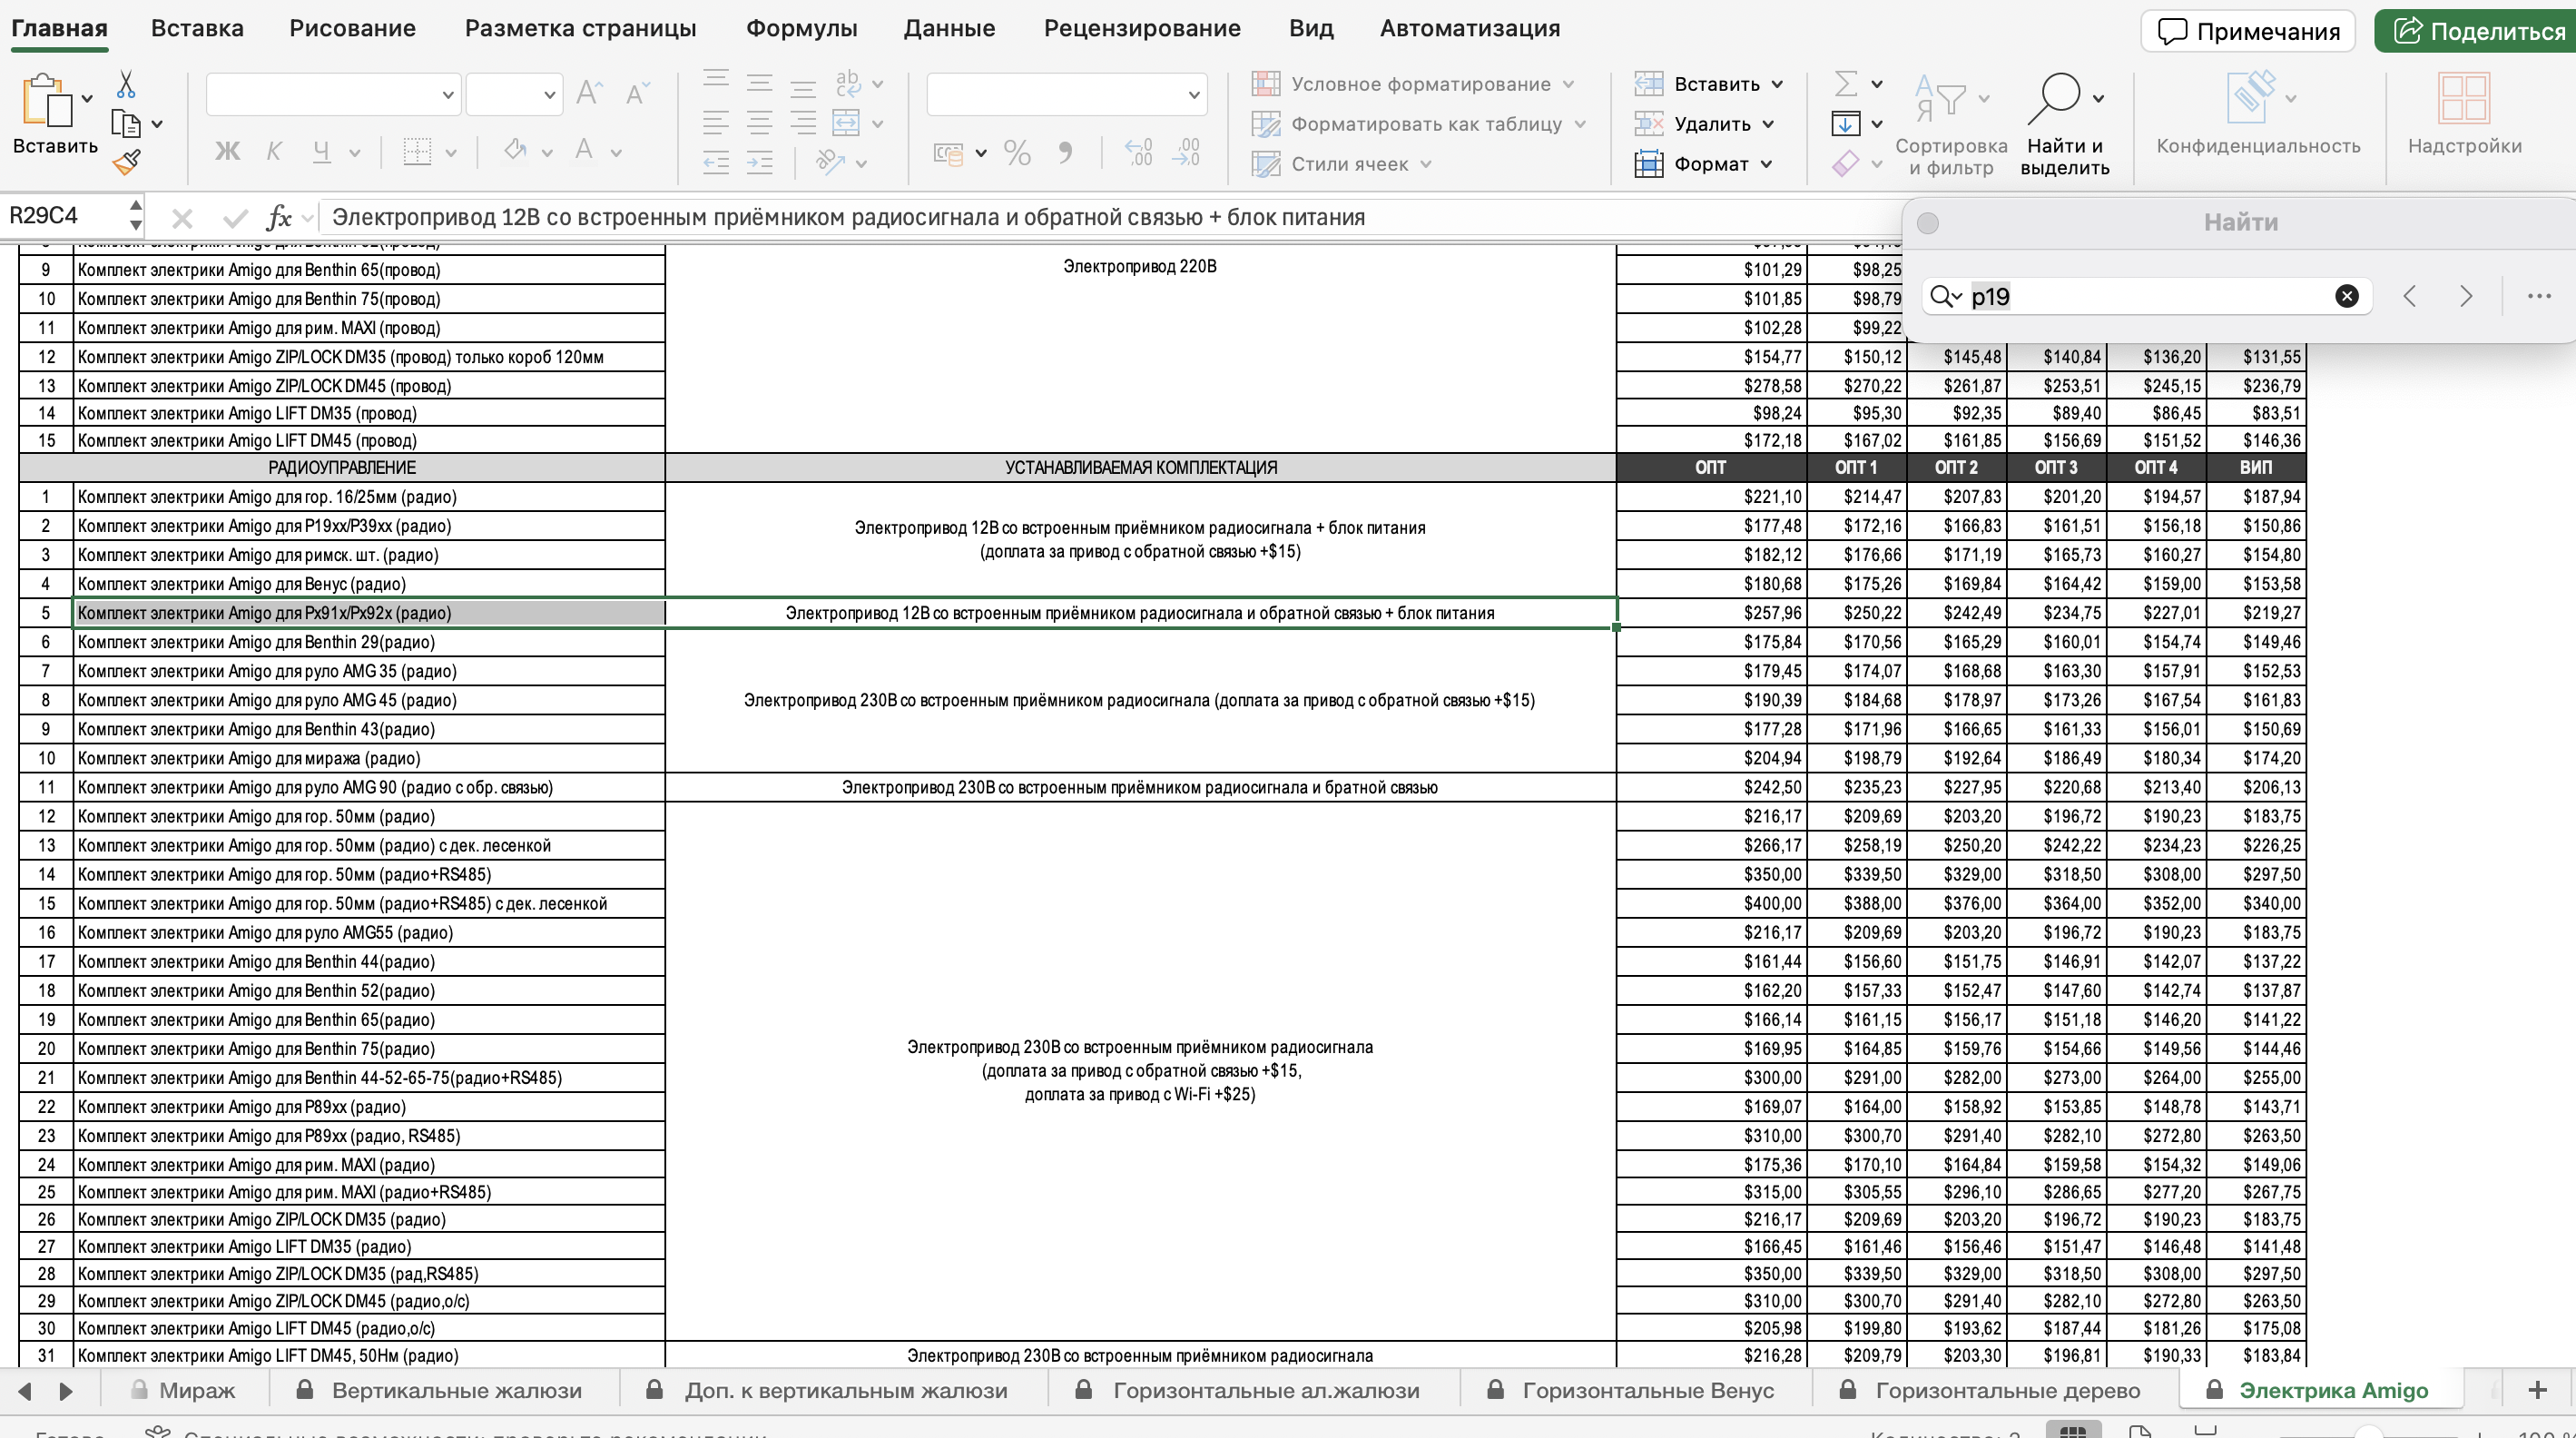Click the AutoSum sigma icon
The image size is (2576, 1438).
(x=1846, y=83)
